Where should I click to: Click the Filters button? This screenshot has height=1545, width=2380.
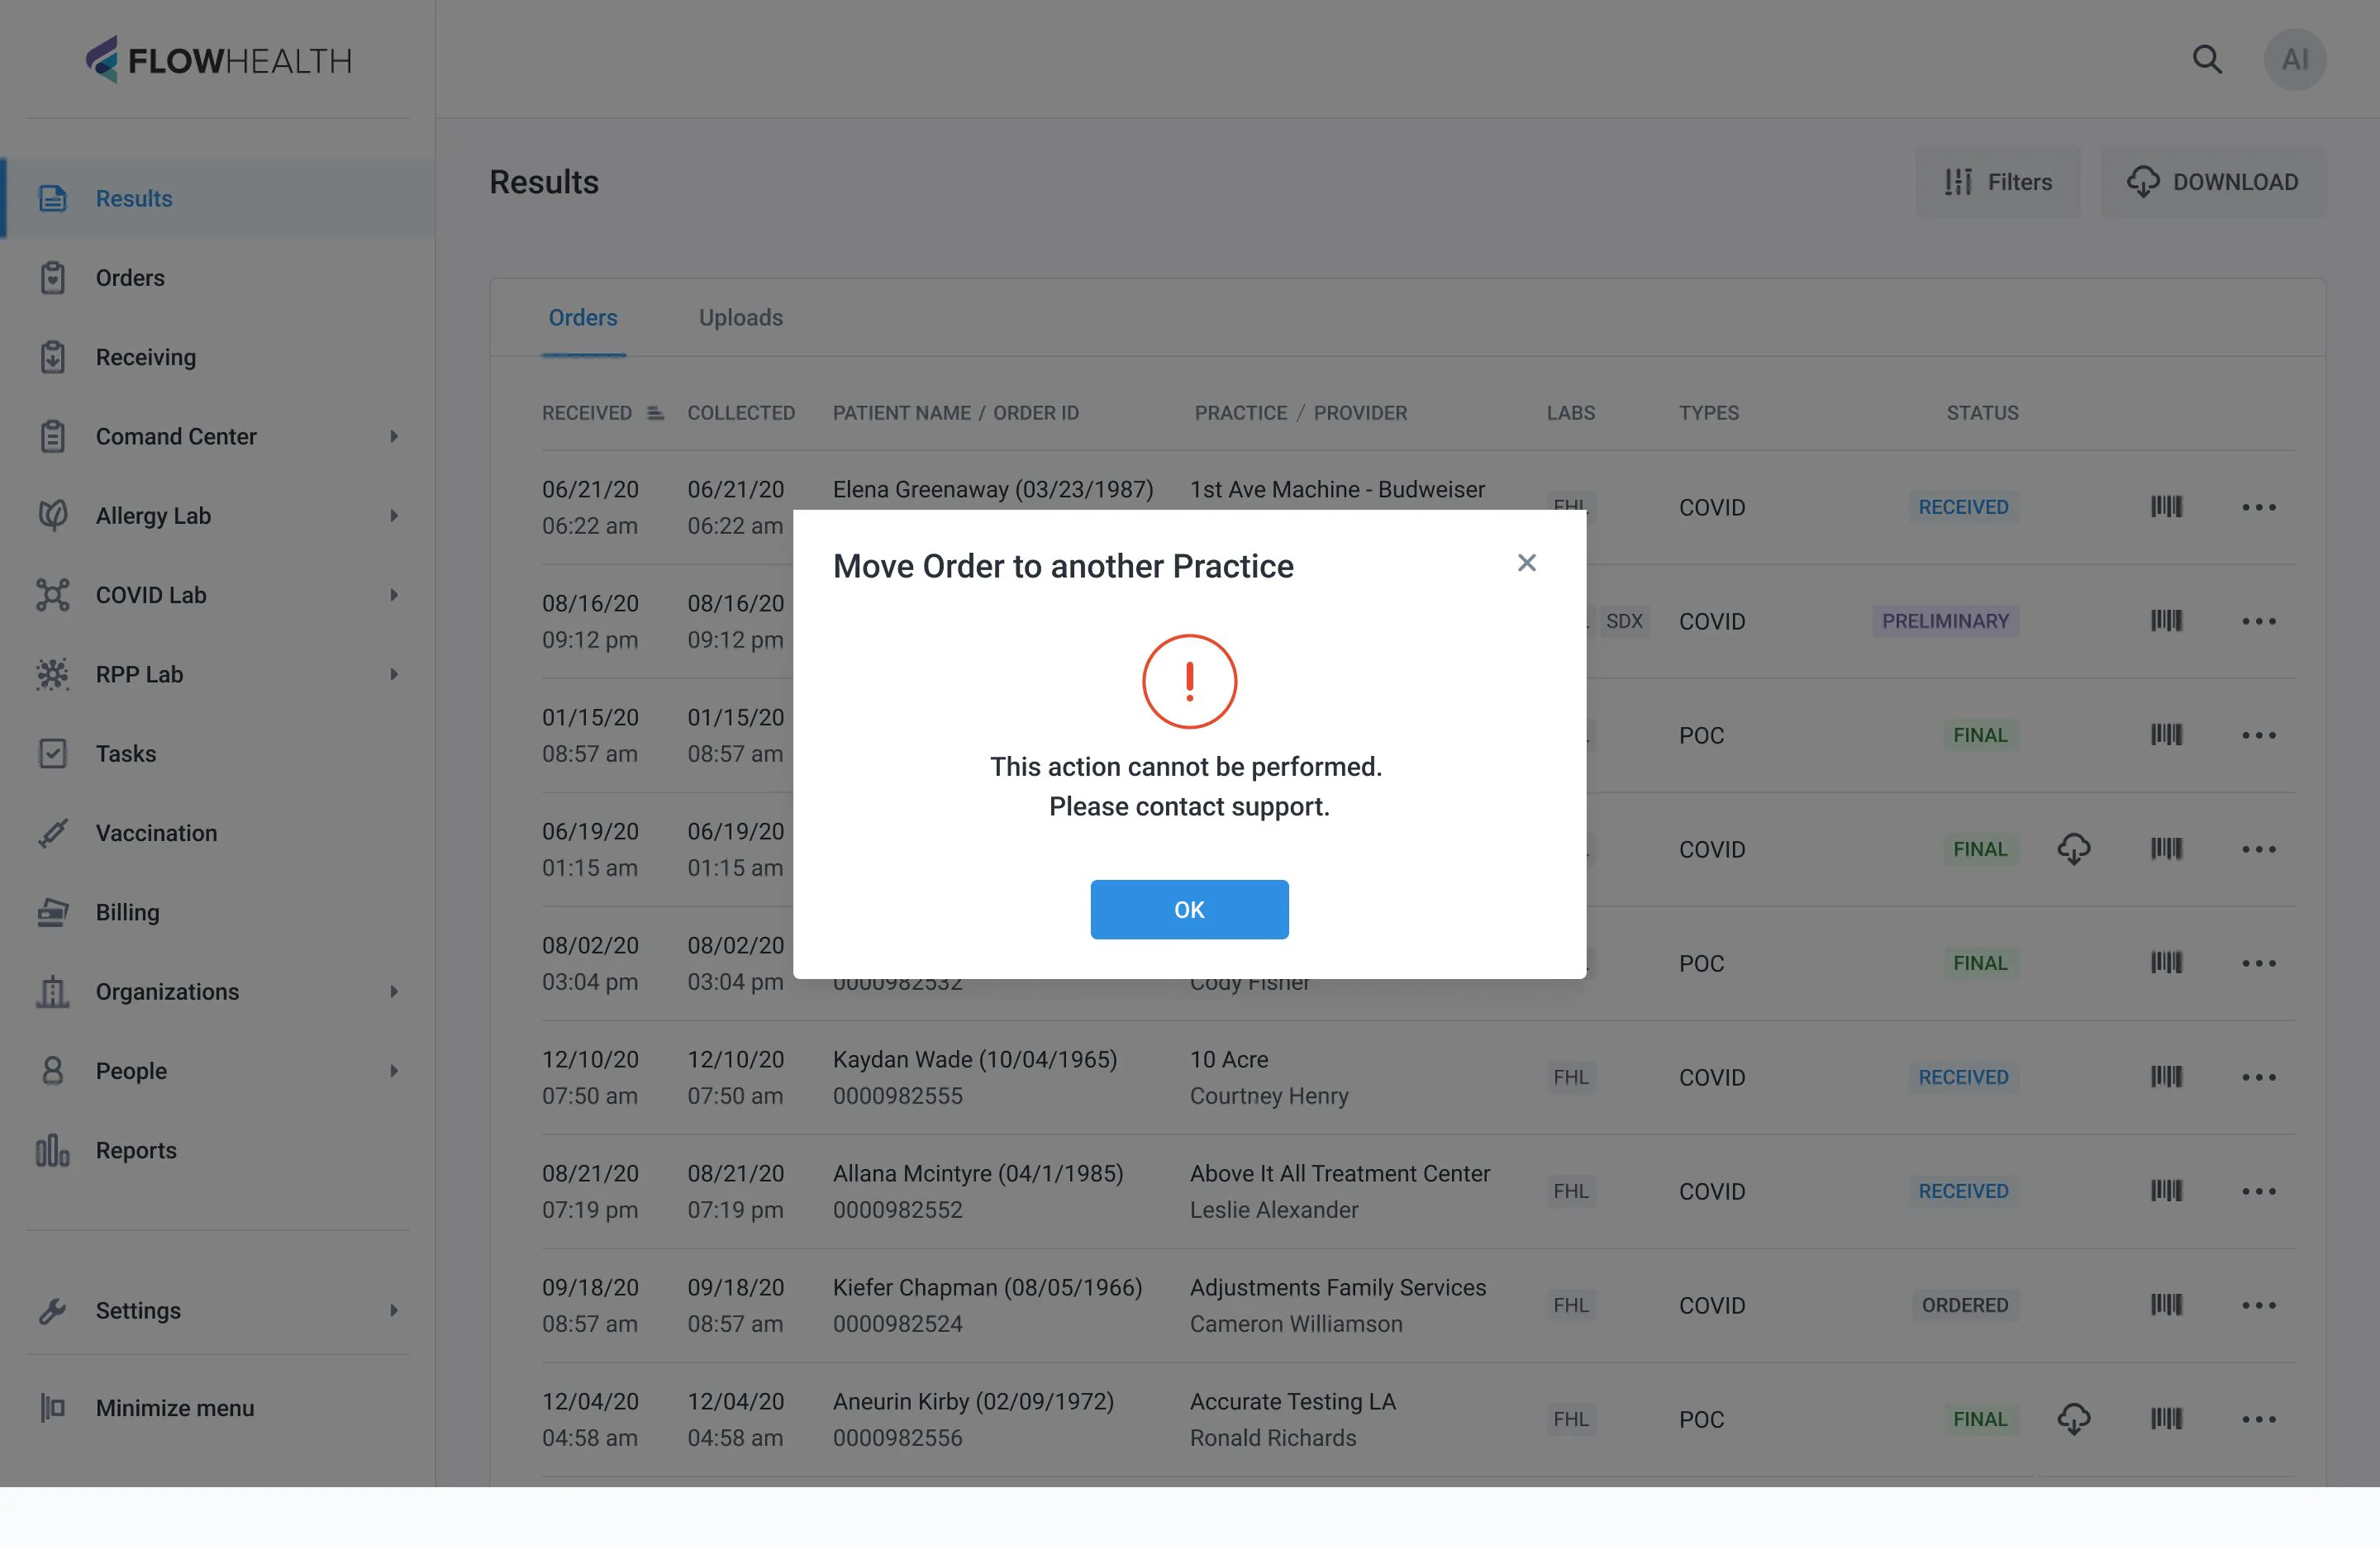point(1998,182)
